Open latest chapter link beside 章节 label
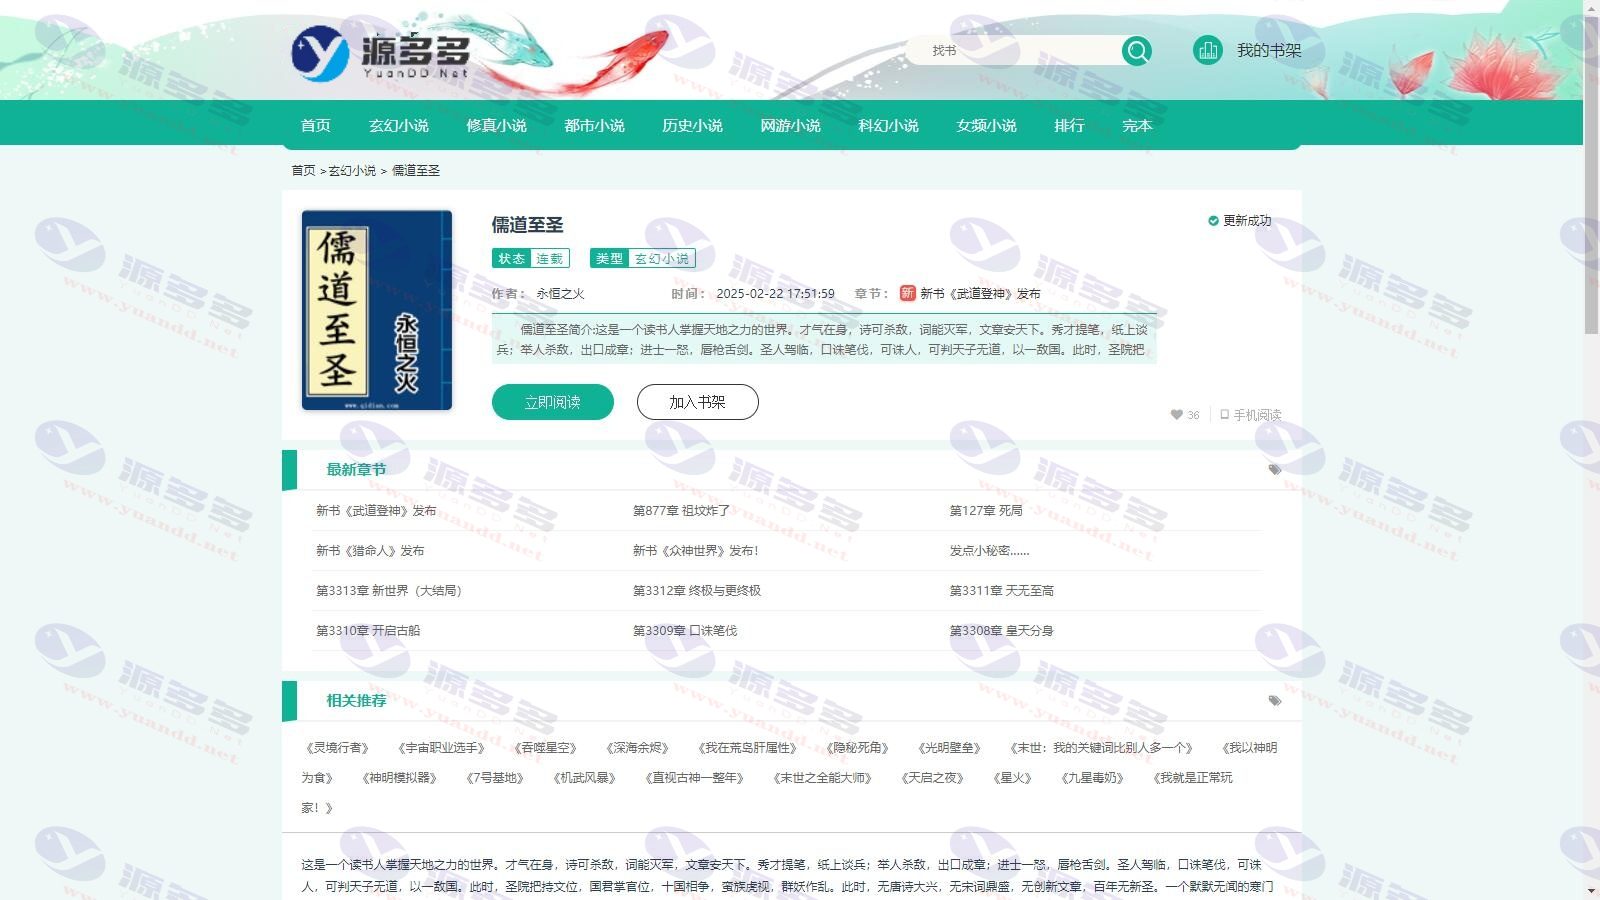The height and width of the screenshot is (900, 1600). pyautogui.click(x=980, y=294)
